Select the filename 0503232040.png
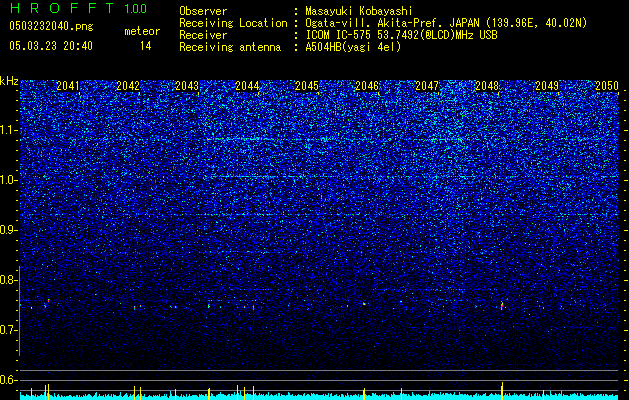Screen dimensions: 629x400 coord(51,26)
